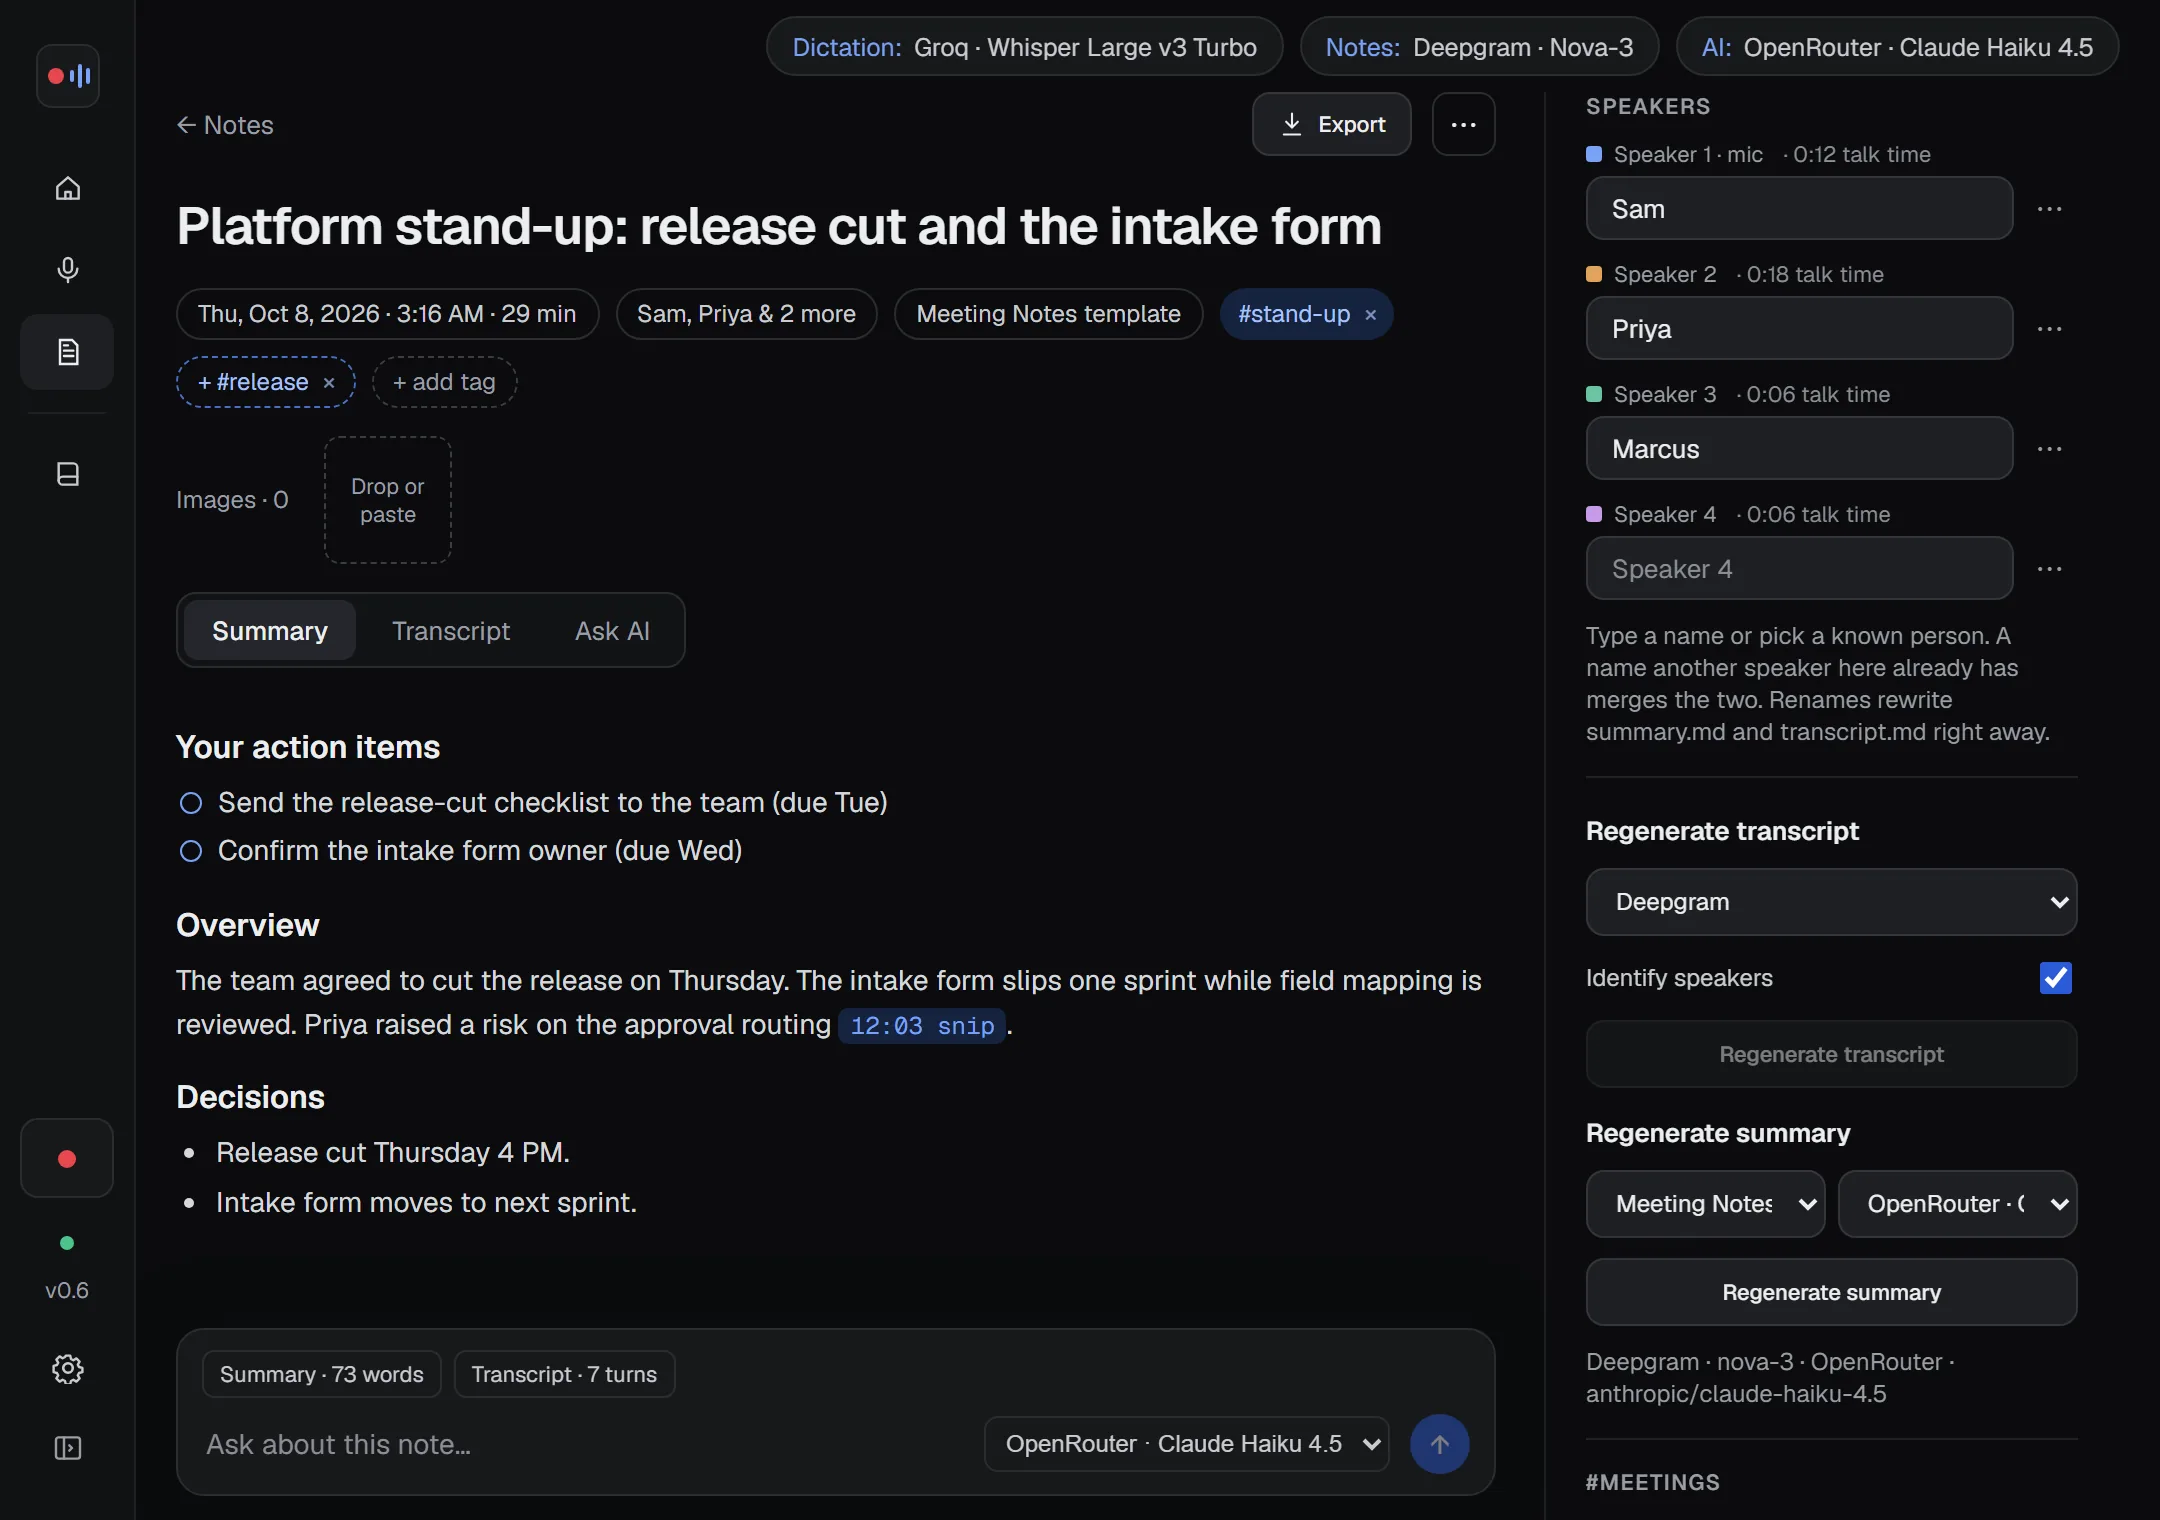2160x1520 pixels.
Task: Click the Regenerate summary button
Action: [x=1831, y=1292]
